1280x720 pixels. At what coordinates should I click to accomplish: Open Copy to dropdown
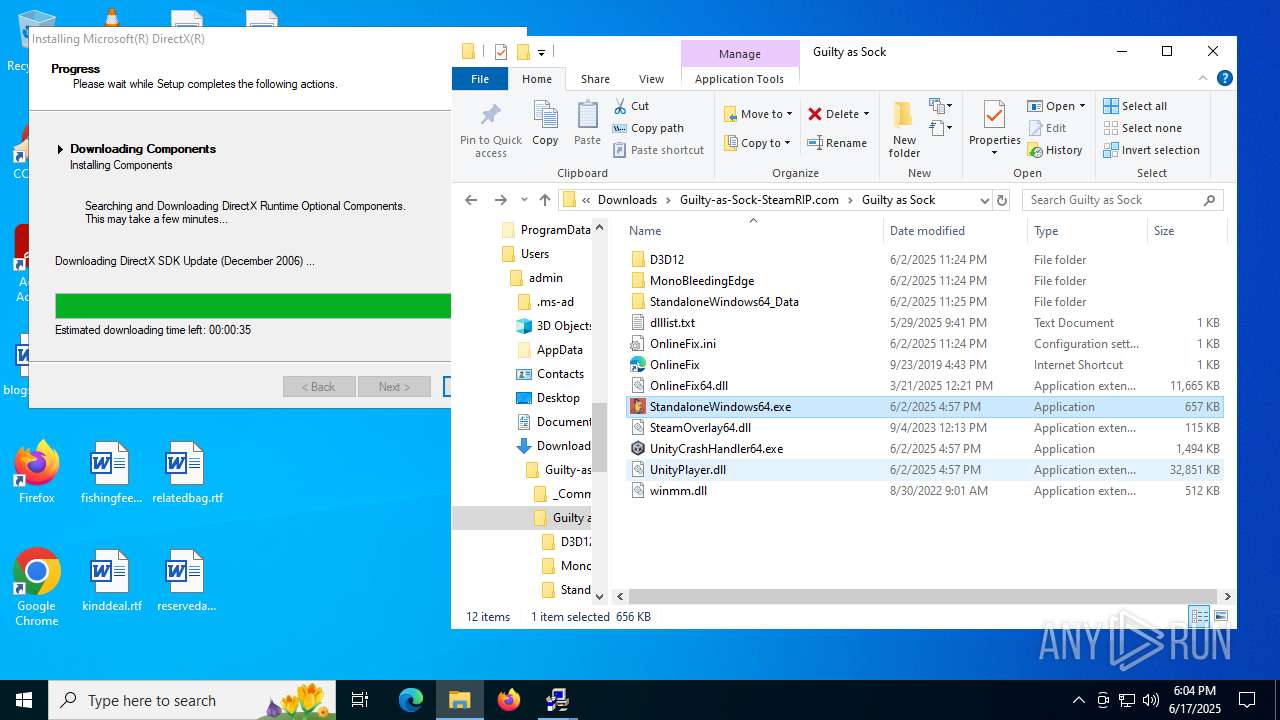point(758,143)
